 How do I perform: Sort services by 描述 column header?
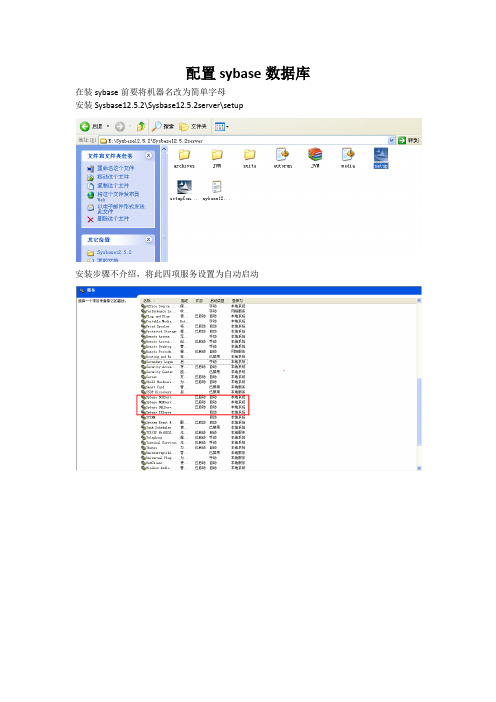(x=185, y=300)
